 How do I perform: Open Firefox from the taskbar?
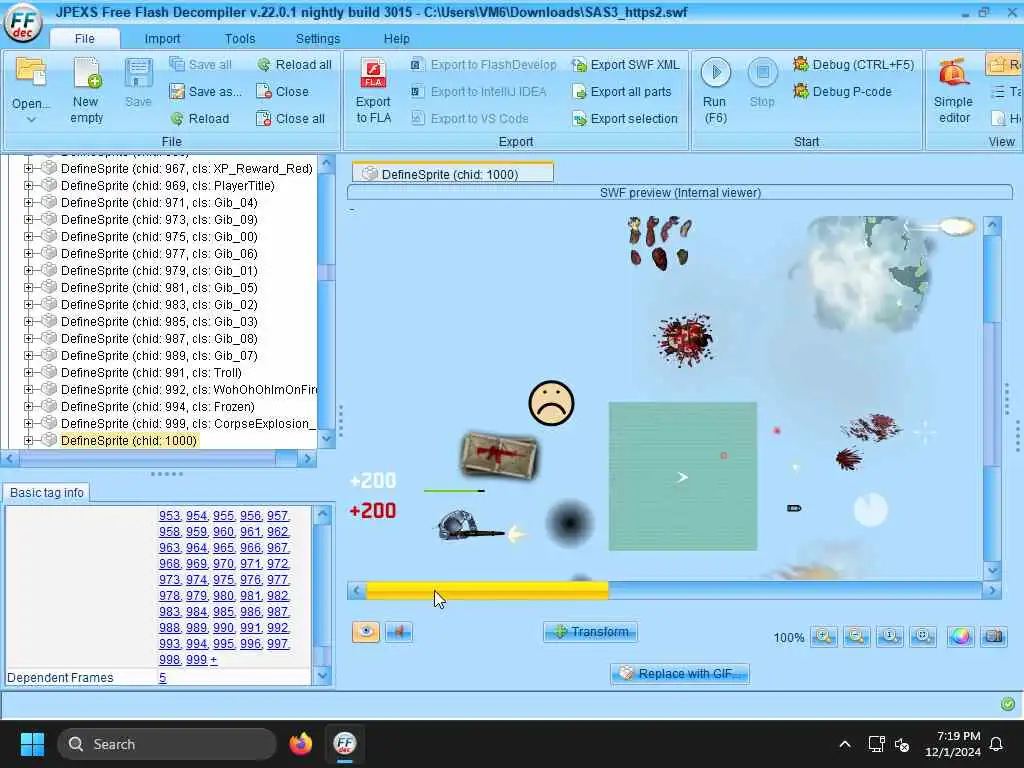click(x=301, y=743)
